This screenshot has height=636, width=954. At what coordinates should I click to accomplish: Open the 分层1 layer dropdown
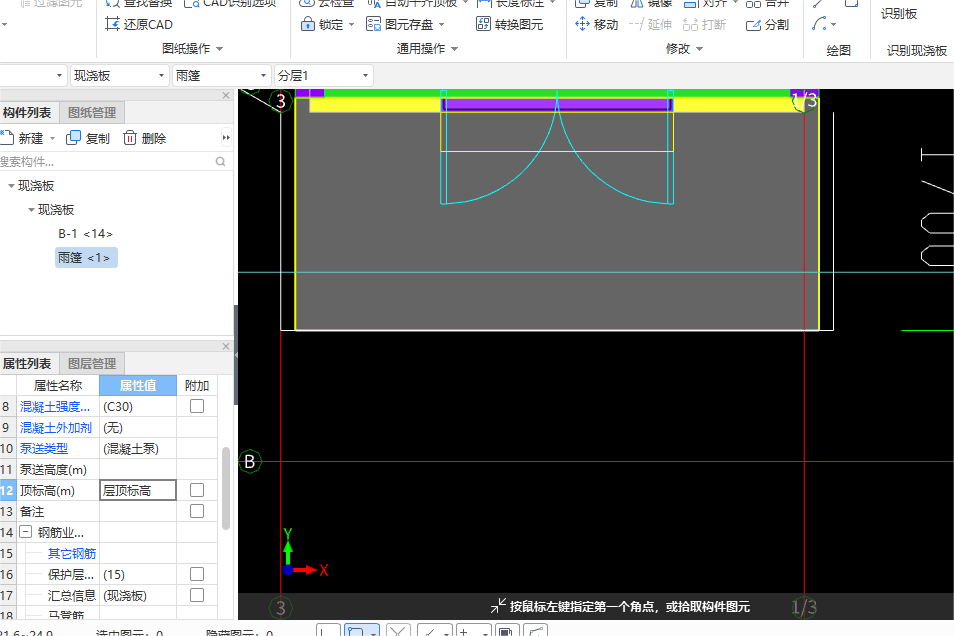365,75
